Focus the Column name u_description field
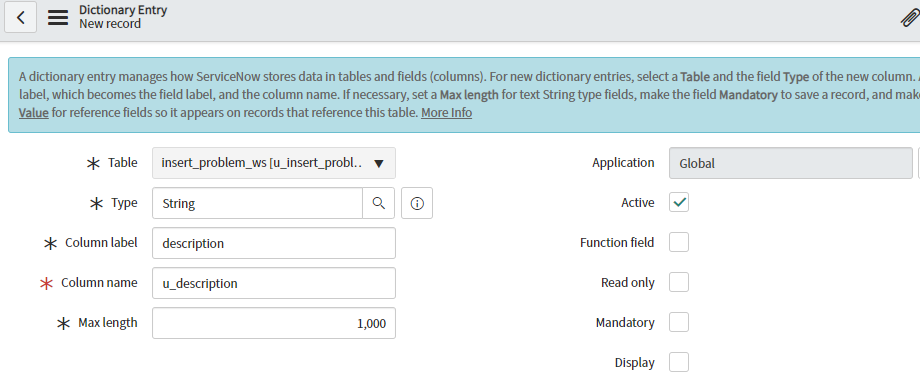 pyautogui.click(x=274, y=283)
